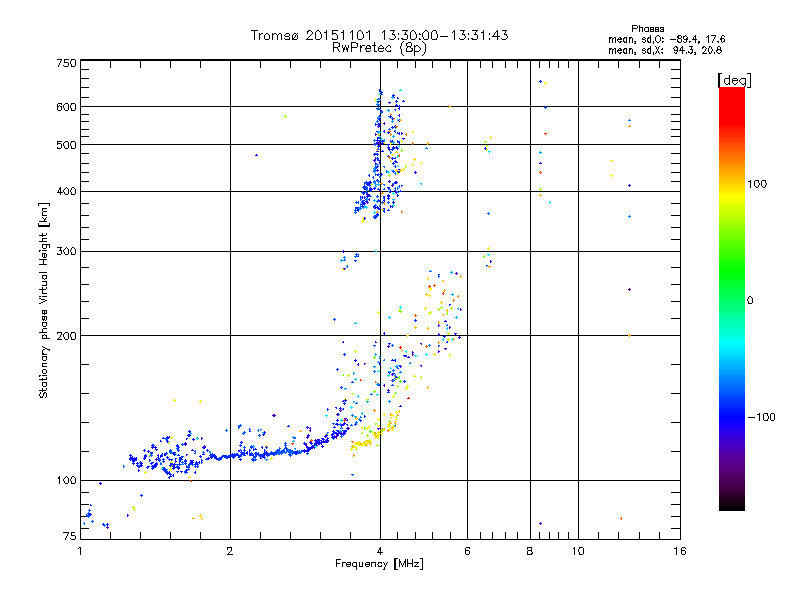Viewport: 800px width, 600px height.
Task: Click the y-axis tick label '75'
Action: [70, 536]
